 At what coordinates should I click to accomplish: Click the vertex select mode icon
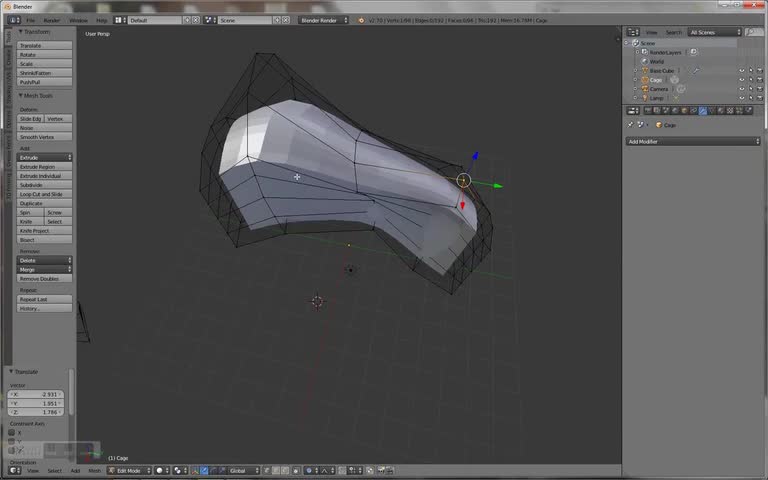267,470
